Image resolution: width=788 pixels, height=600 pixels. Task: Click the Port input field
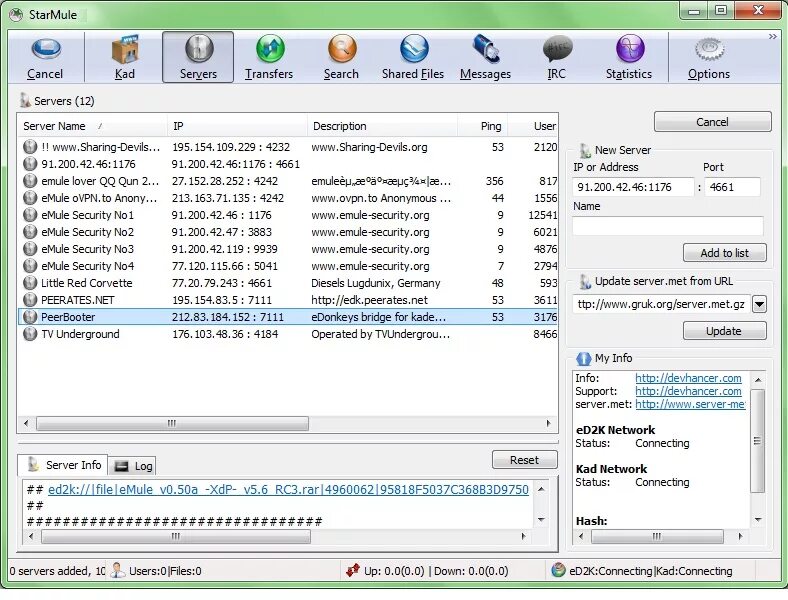732,187
